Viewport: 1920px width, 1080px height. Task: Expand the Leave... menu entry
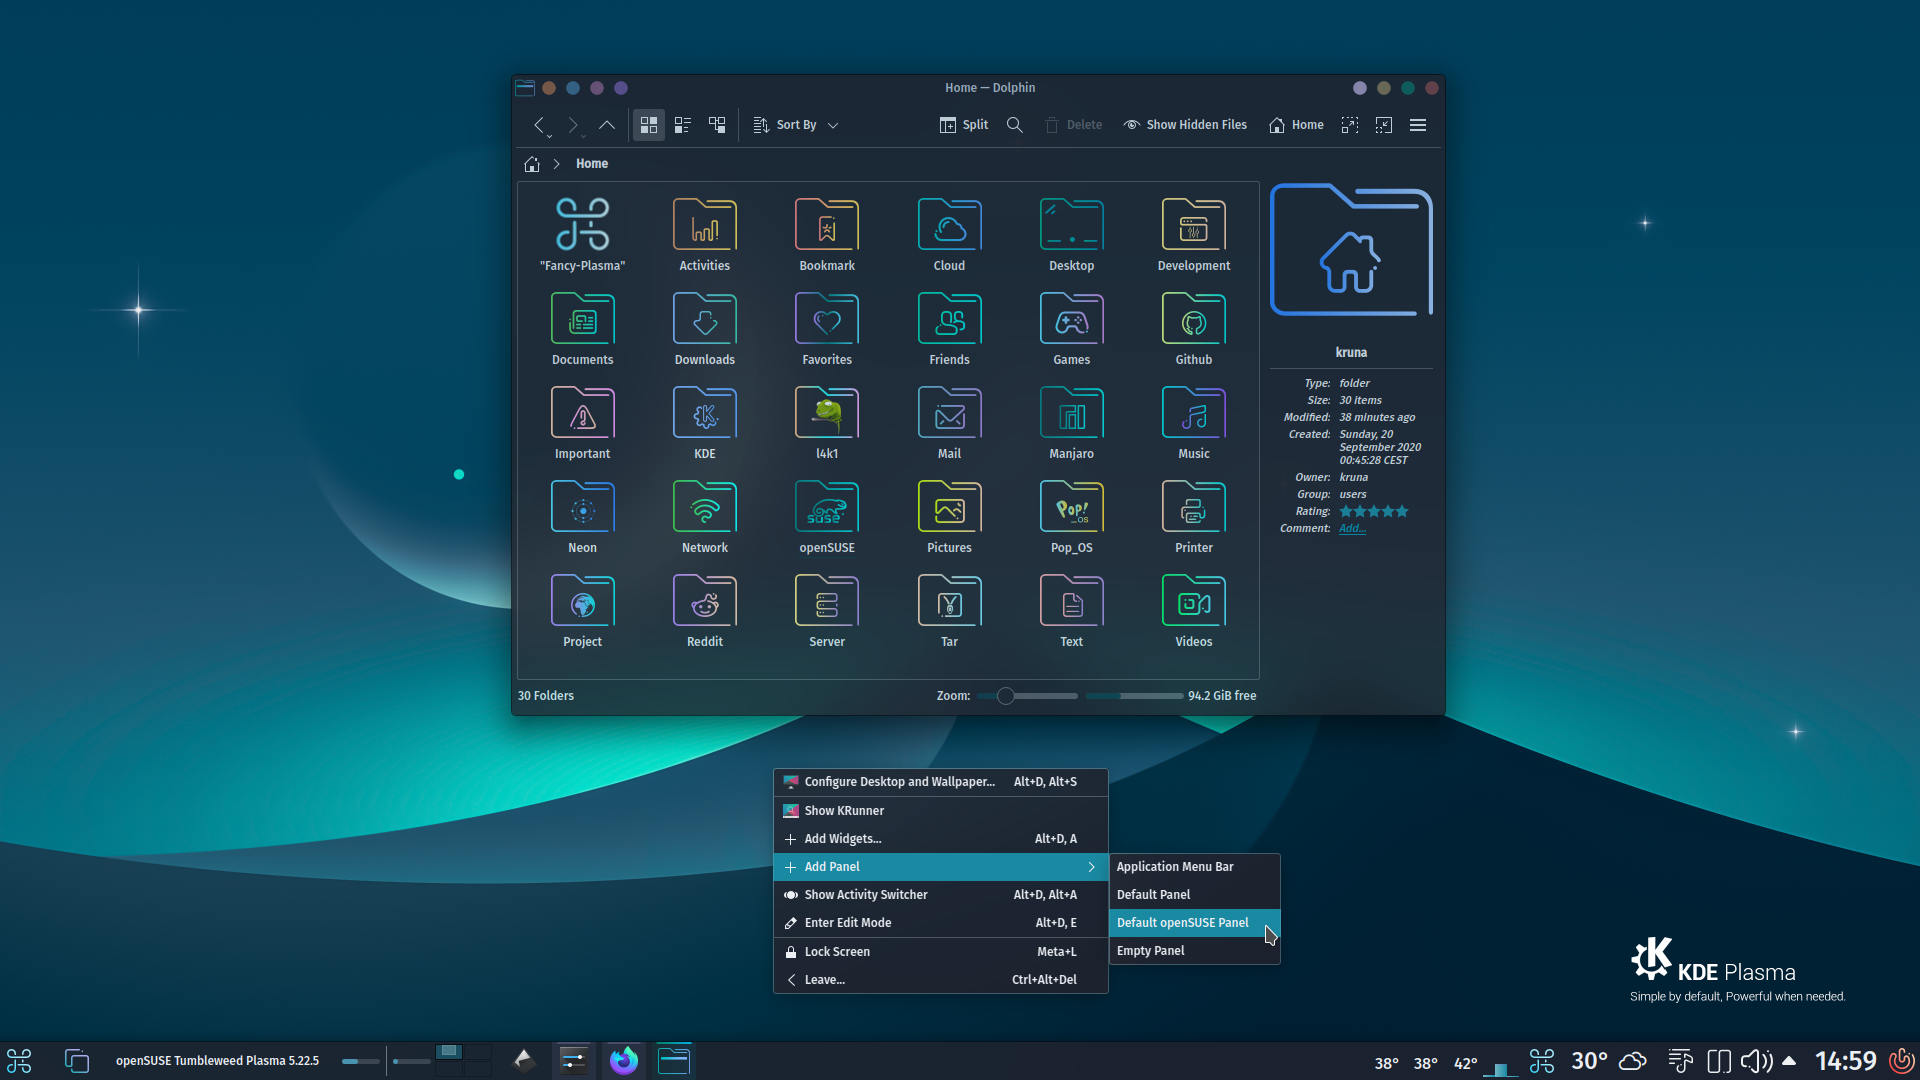tap(940, 980)
